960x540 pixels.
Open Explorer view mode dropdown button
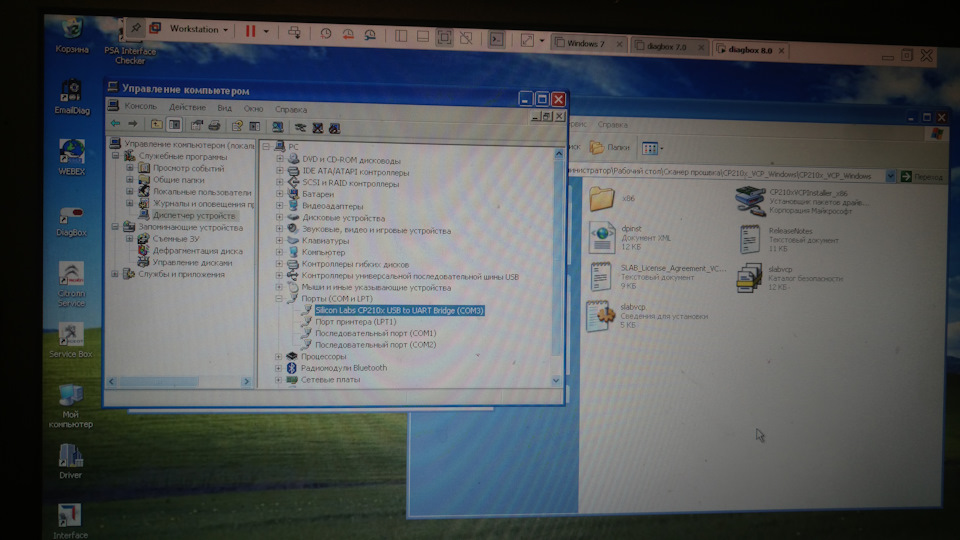(653, 148)
